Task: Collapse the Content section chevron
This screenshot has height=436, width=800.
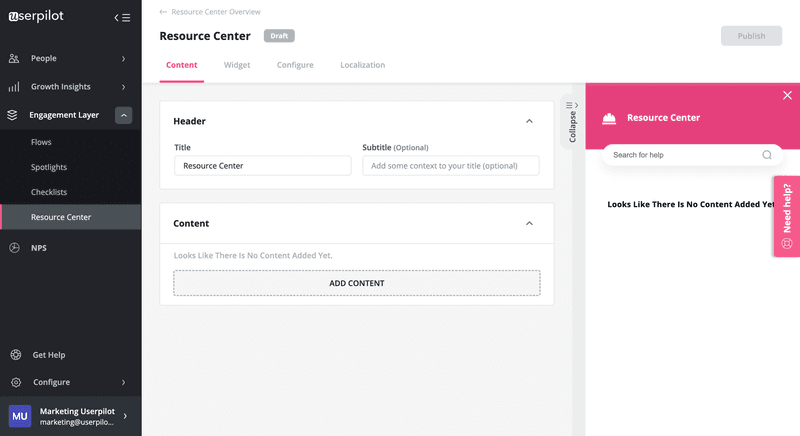Action: [x=529, y=224]
